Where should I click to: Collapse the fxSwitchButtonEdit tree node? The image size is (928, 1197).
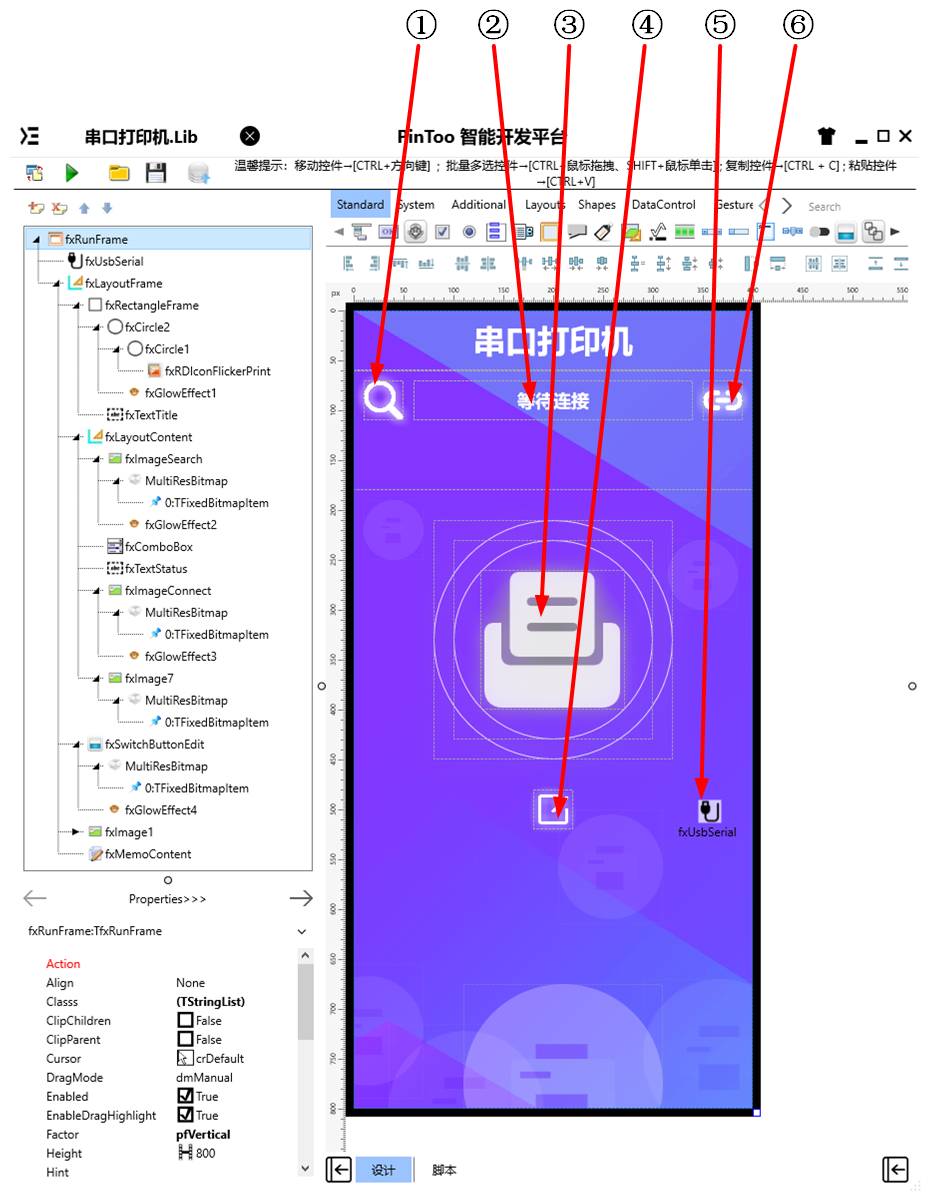coord(76,745)
